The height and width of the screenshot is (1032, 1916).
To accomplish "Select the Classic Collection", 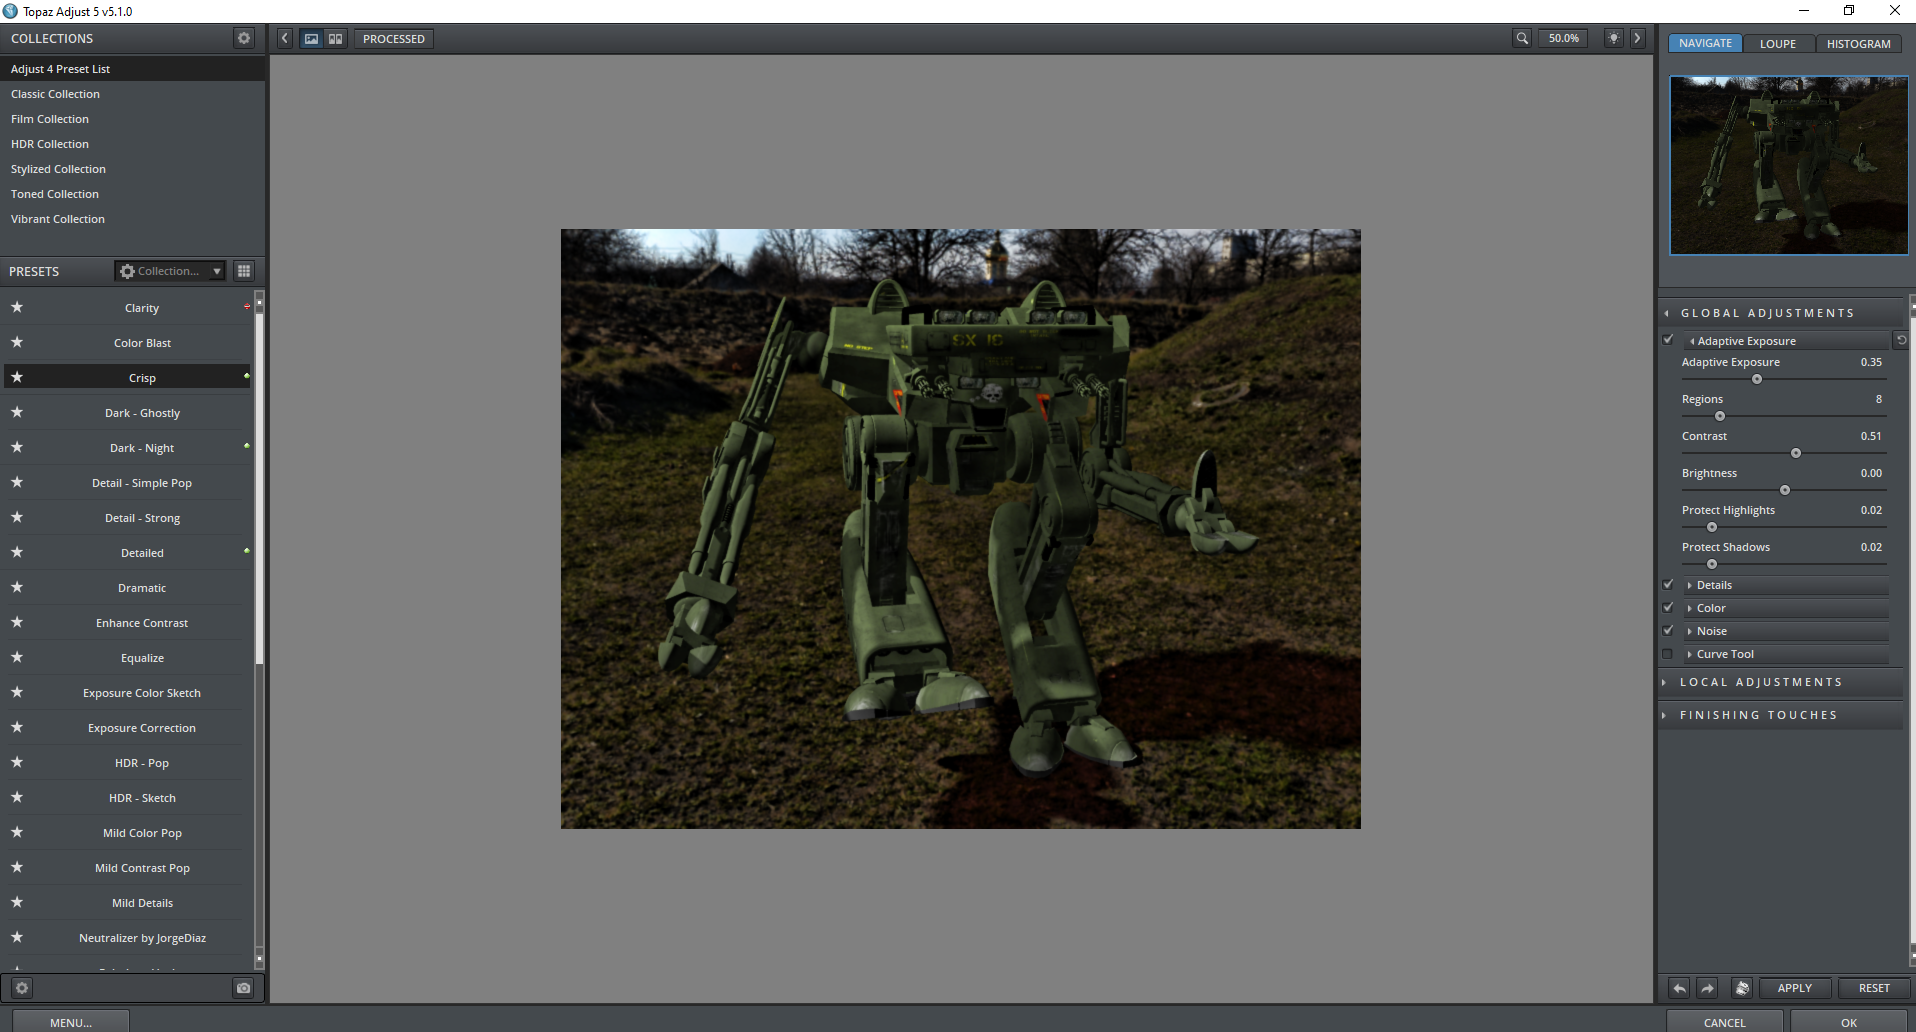I will click(x=133, y=94).
